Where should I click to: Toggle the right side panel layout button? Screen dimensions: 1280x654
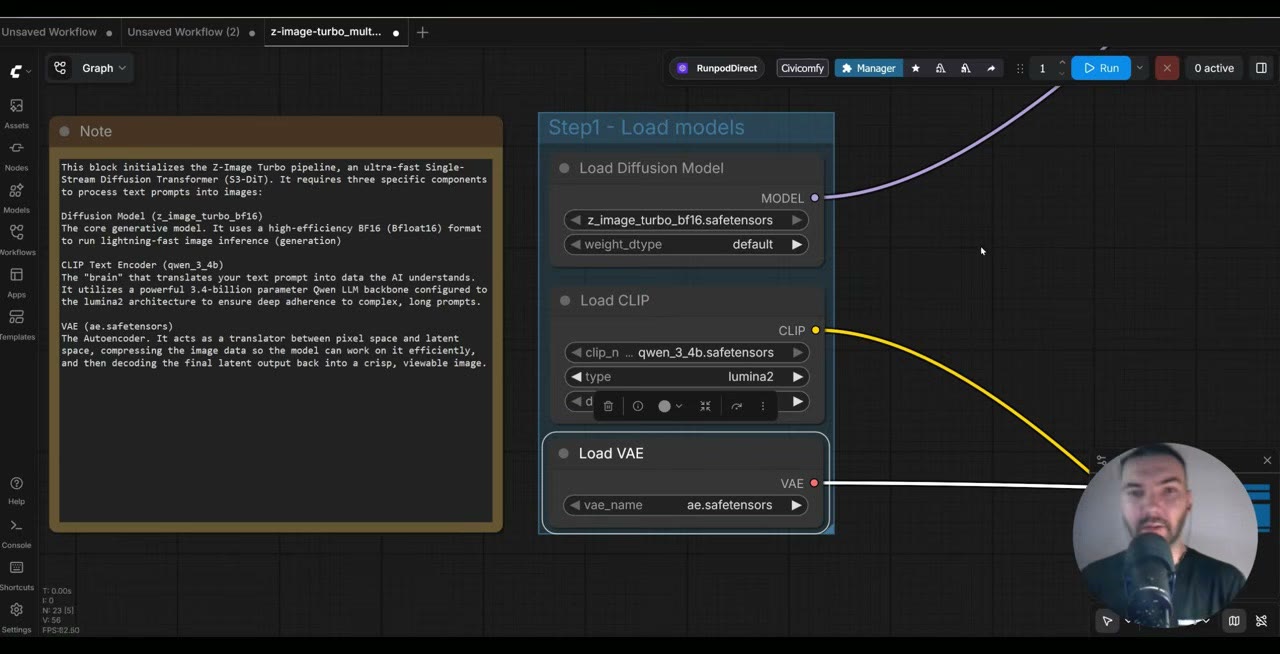point(1261,68)
